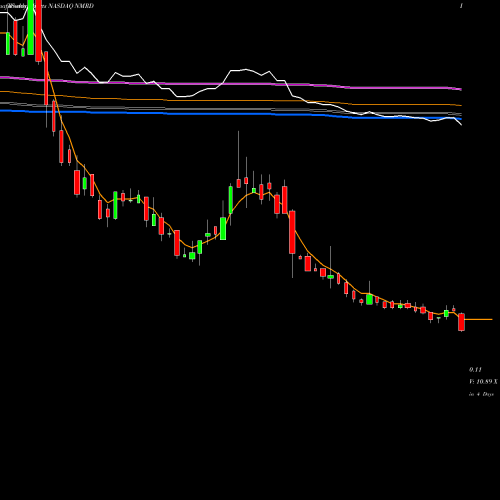This screenshot has width=500, height=500.
Task: Click the 'in 4 Days' label
Action: pos(481,394)
